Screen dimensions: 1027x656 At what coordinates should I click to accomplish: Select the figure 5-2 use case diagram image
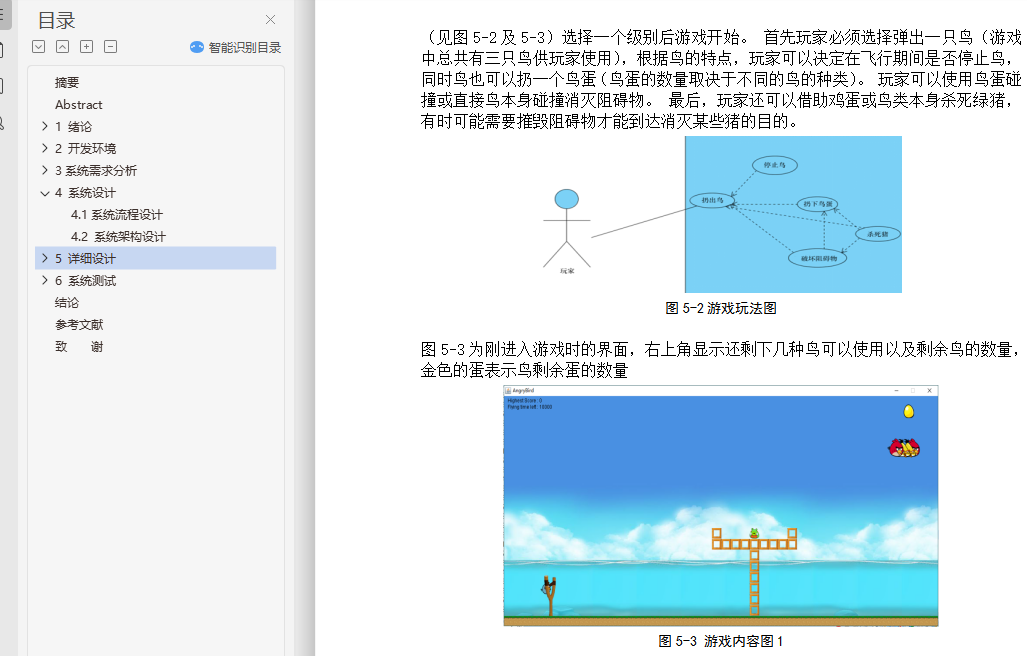click(x=722, y=215)
